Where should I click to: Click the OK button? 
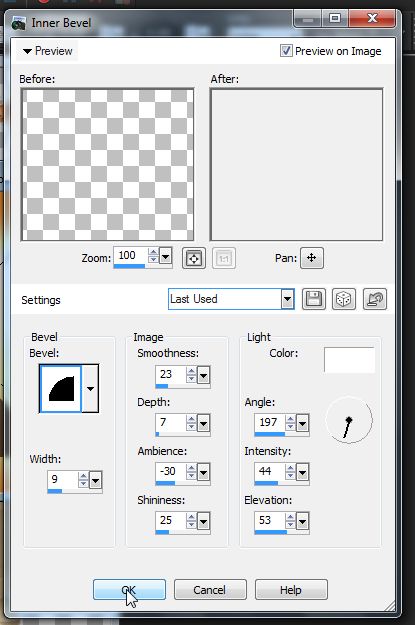(x=129, y=590)
